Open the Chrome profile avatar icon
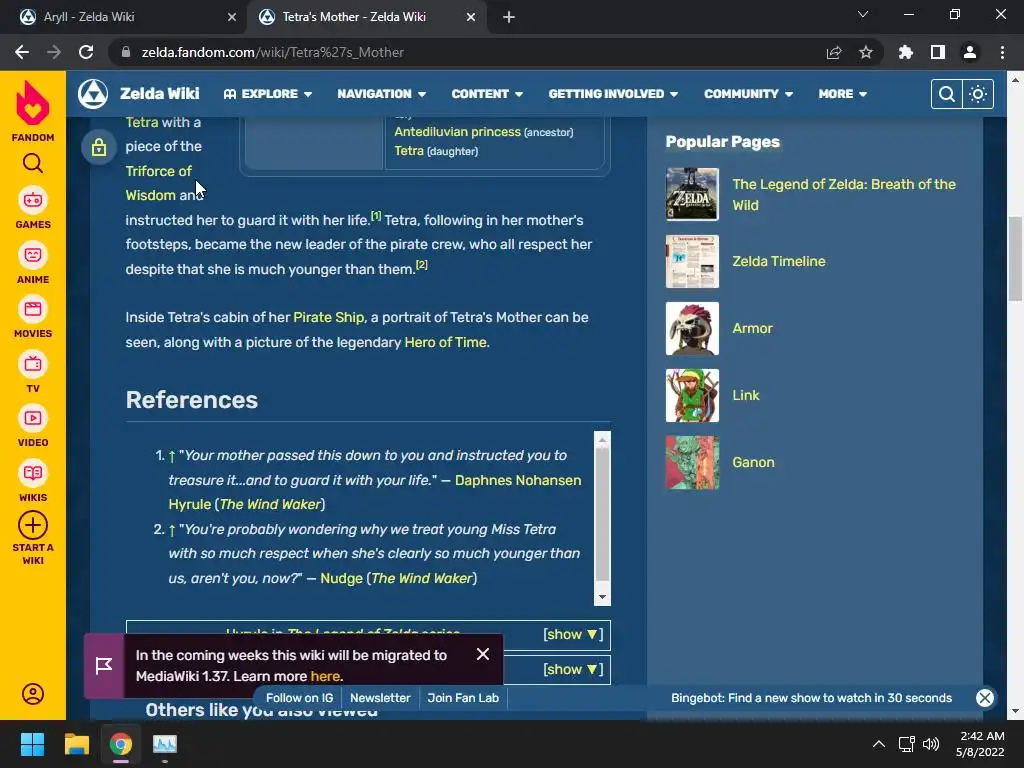This screenshot has height=768, width=1024. tap(970, 52)
